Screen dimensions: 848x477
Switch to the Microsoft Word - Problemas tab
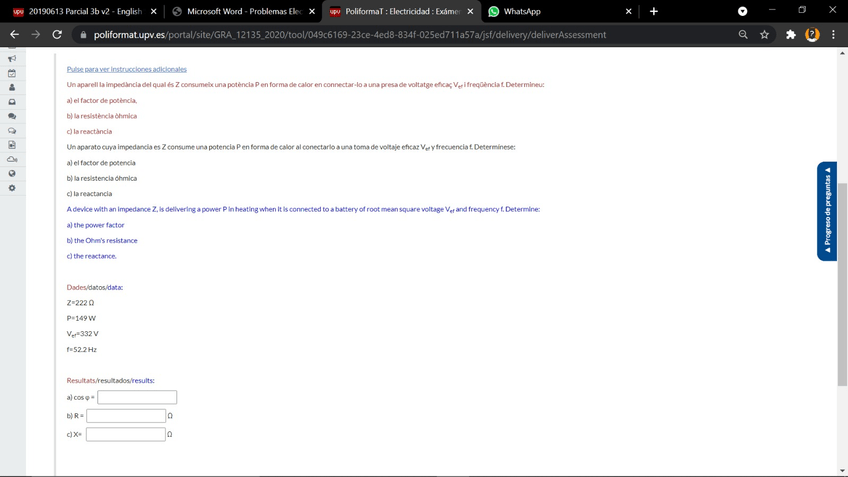tap(243, 12)
